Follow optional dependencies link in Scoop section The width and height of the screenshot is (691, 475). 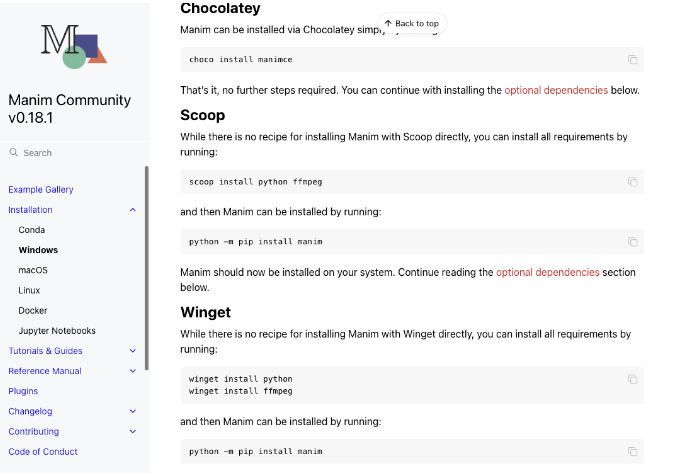click(547, 272)
